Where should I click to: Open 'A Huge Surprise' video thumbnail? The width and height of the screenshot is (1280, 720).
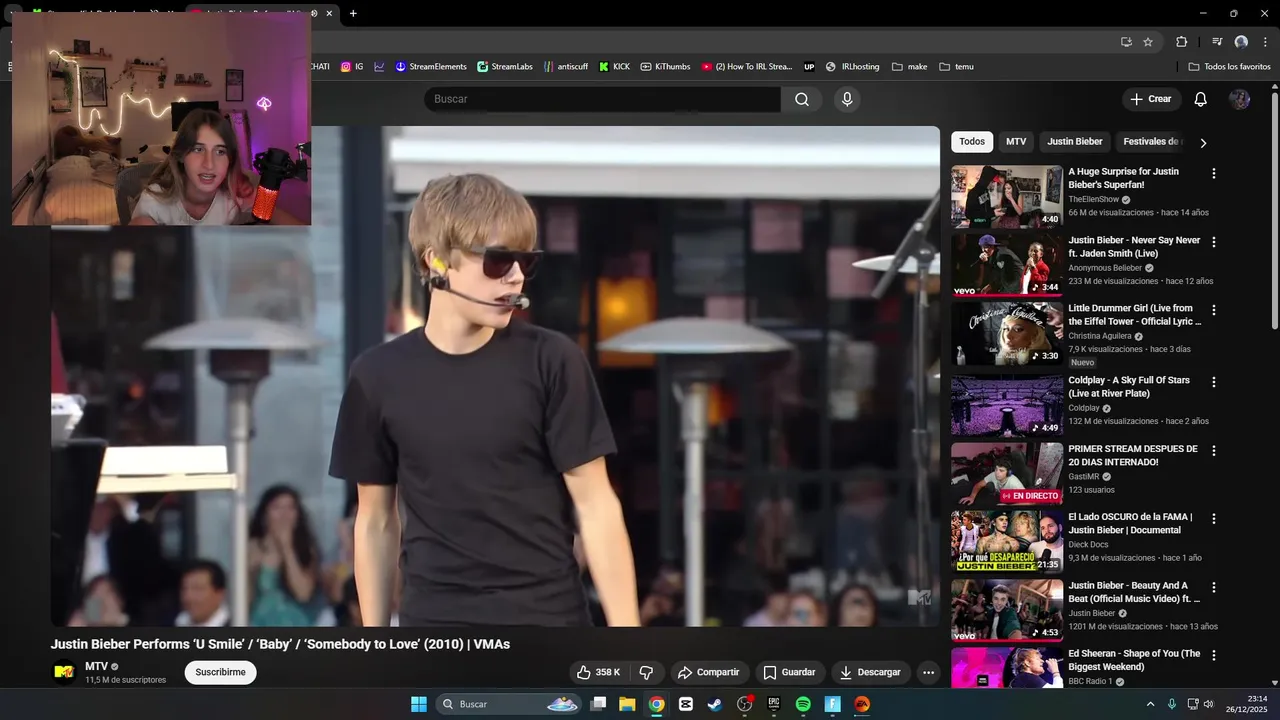pos(1007,196)
